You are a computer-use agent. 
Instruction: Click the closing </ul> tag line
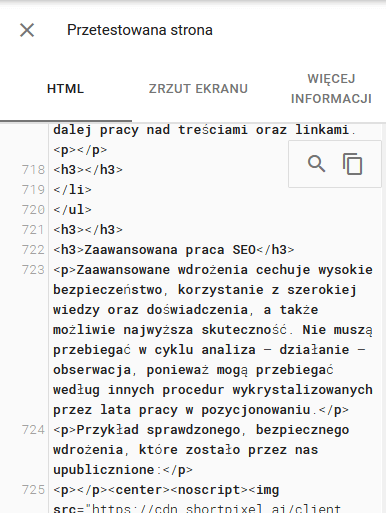pos(72,210)
